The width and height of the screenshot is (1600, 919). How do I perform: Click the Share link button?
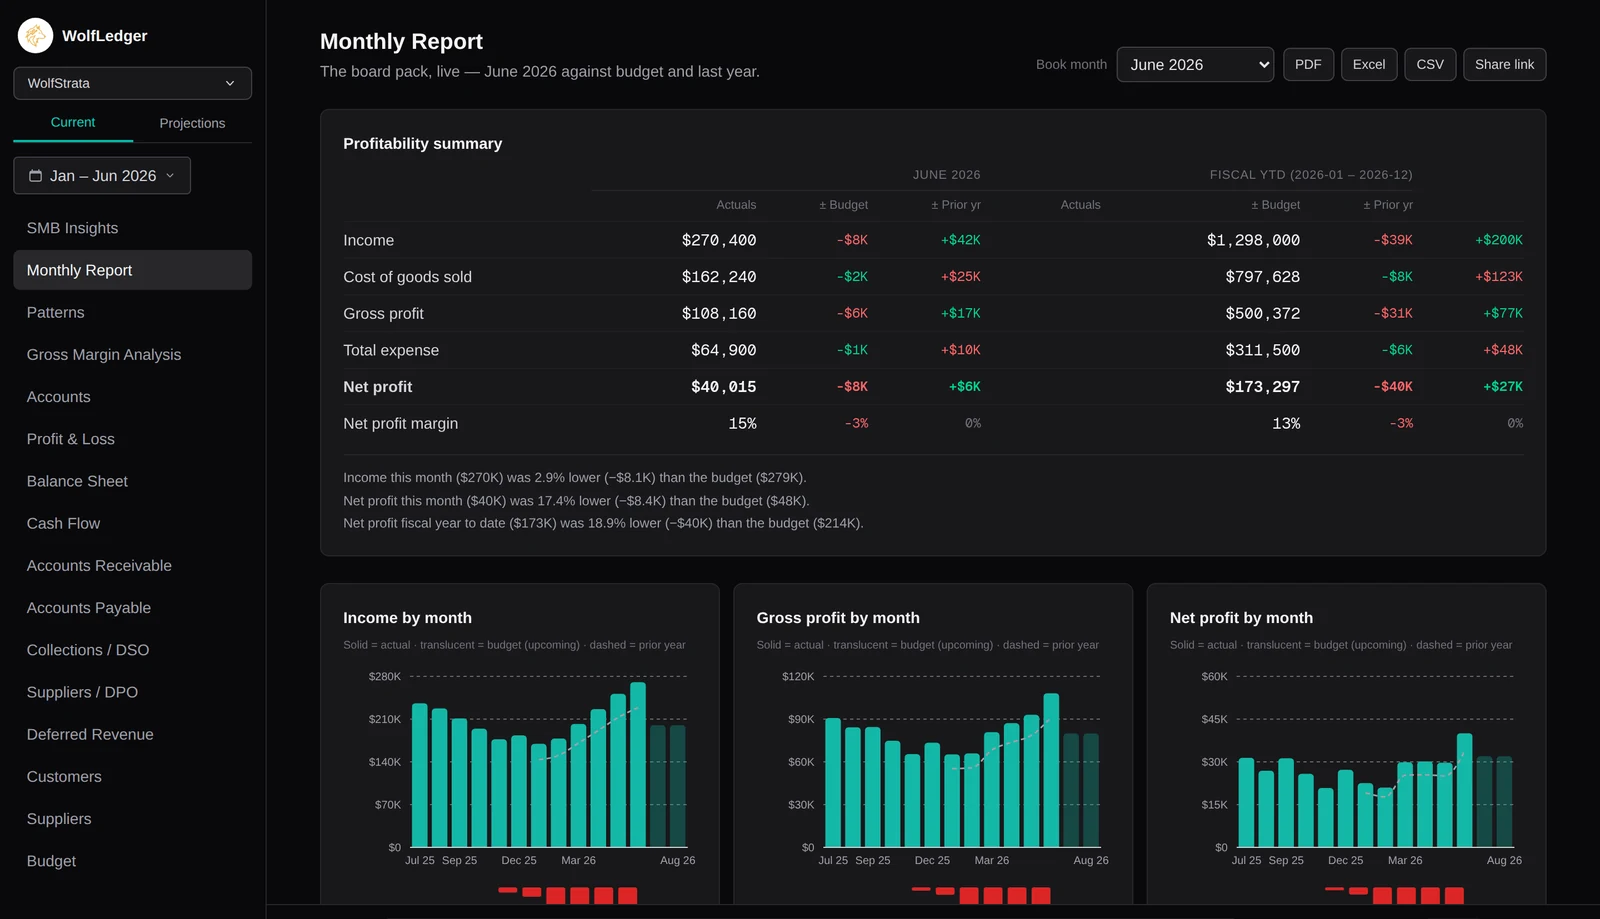click(x=1504, y=65)
